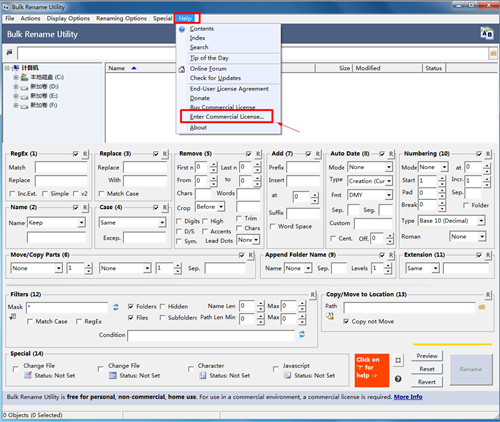Click the refresh icon next to Condition field
This screenshot has width=500, height=422.
pos(302,334)
